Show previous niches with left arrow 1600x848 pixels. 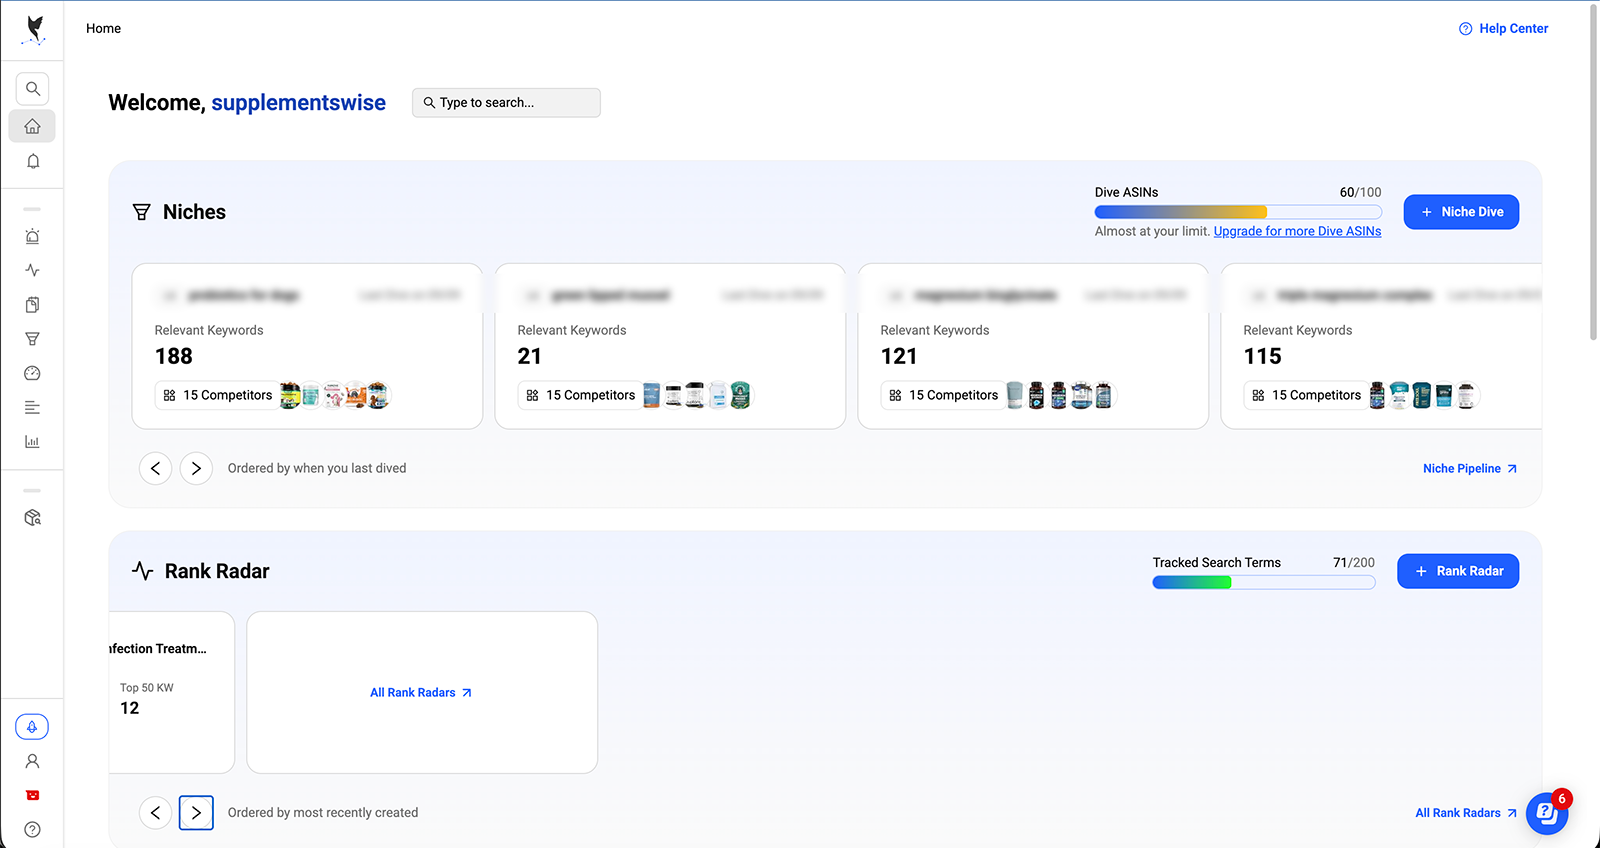[155, 468]
